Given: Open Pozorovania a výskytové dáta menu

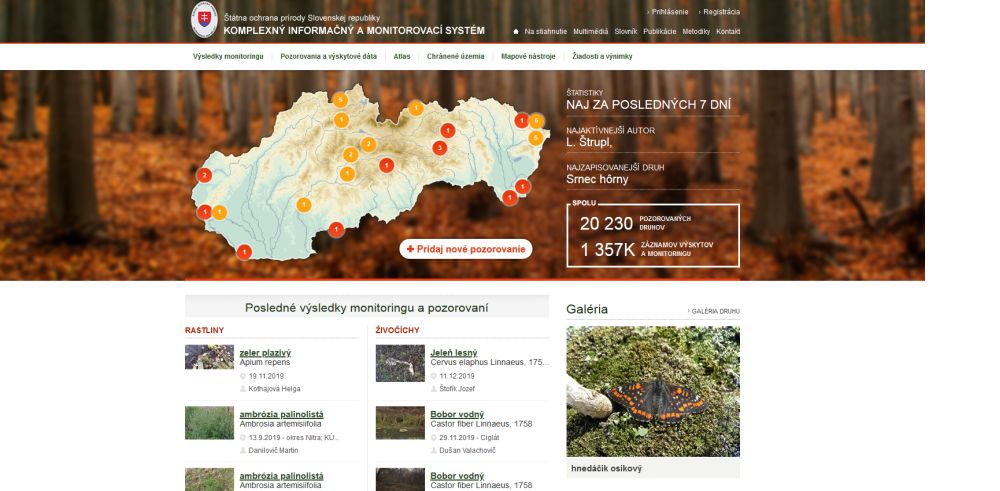Looking at the screenshot, I should tap(328, 56).
